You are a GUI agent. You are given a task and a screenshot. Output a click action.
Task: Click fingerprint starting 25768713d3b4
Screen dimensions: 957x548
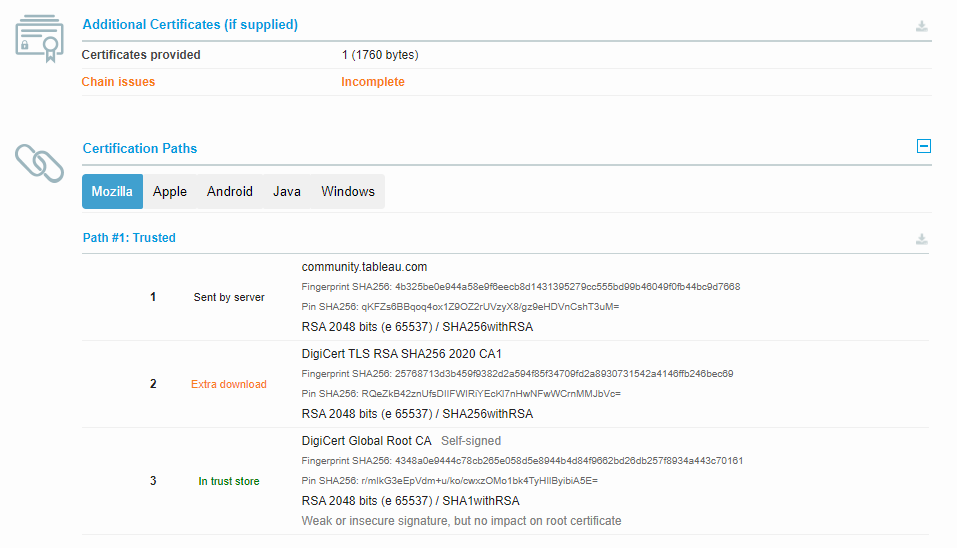pos(517,373)
